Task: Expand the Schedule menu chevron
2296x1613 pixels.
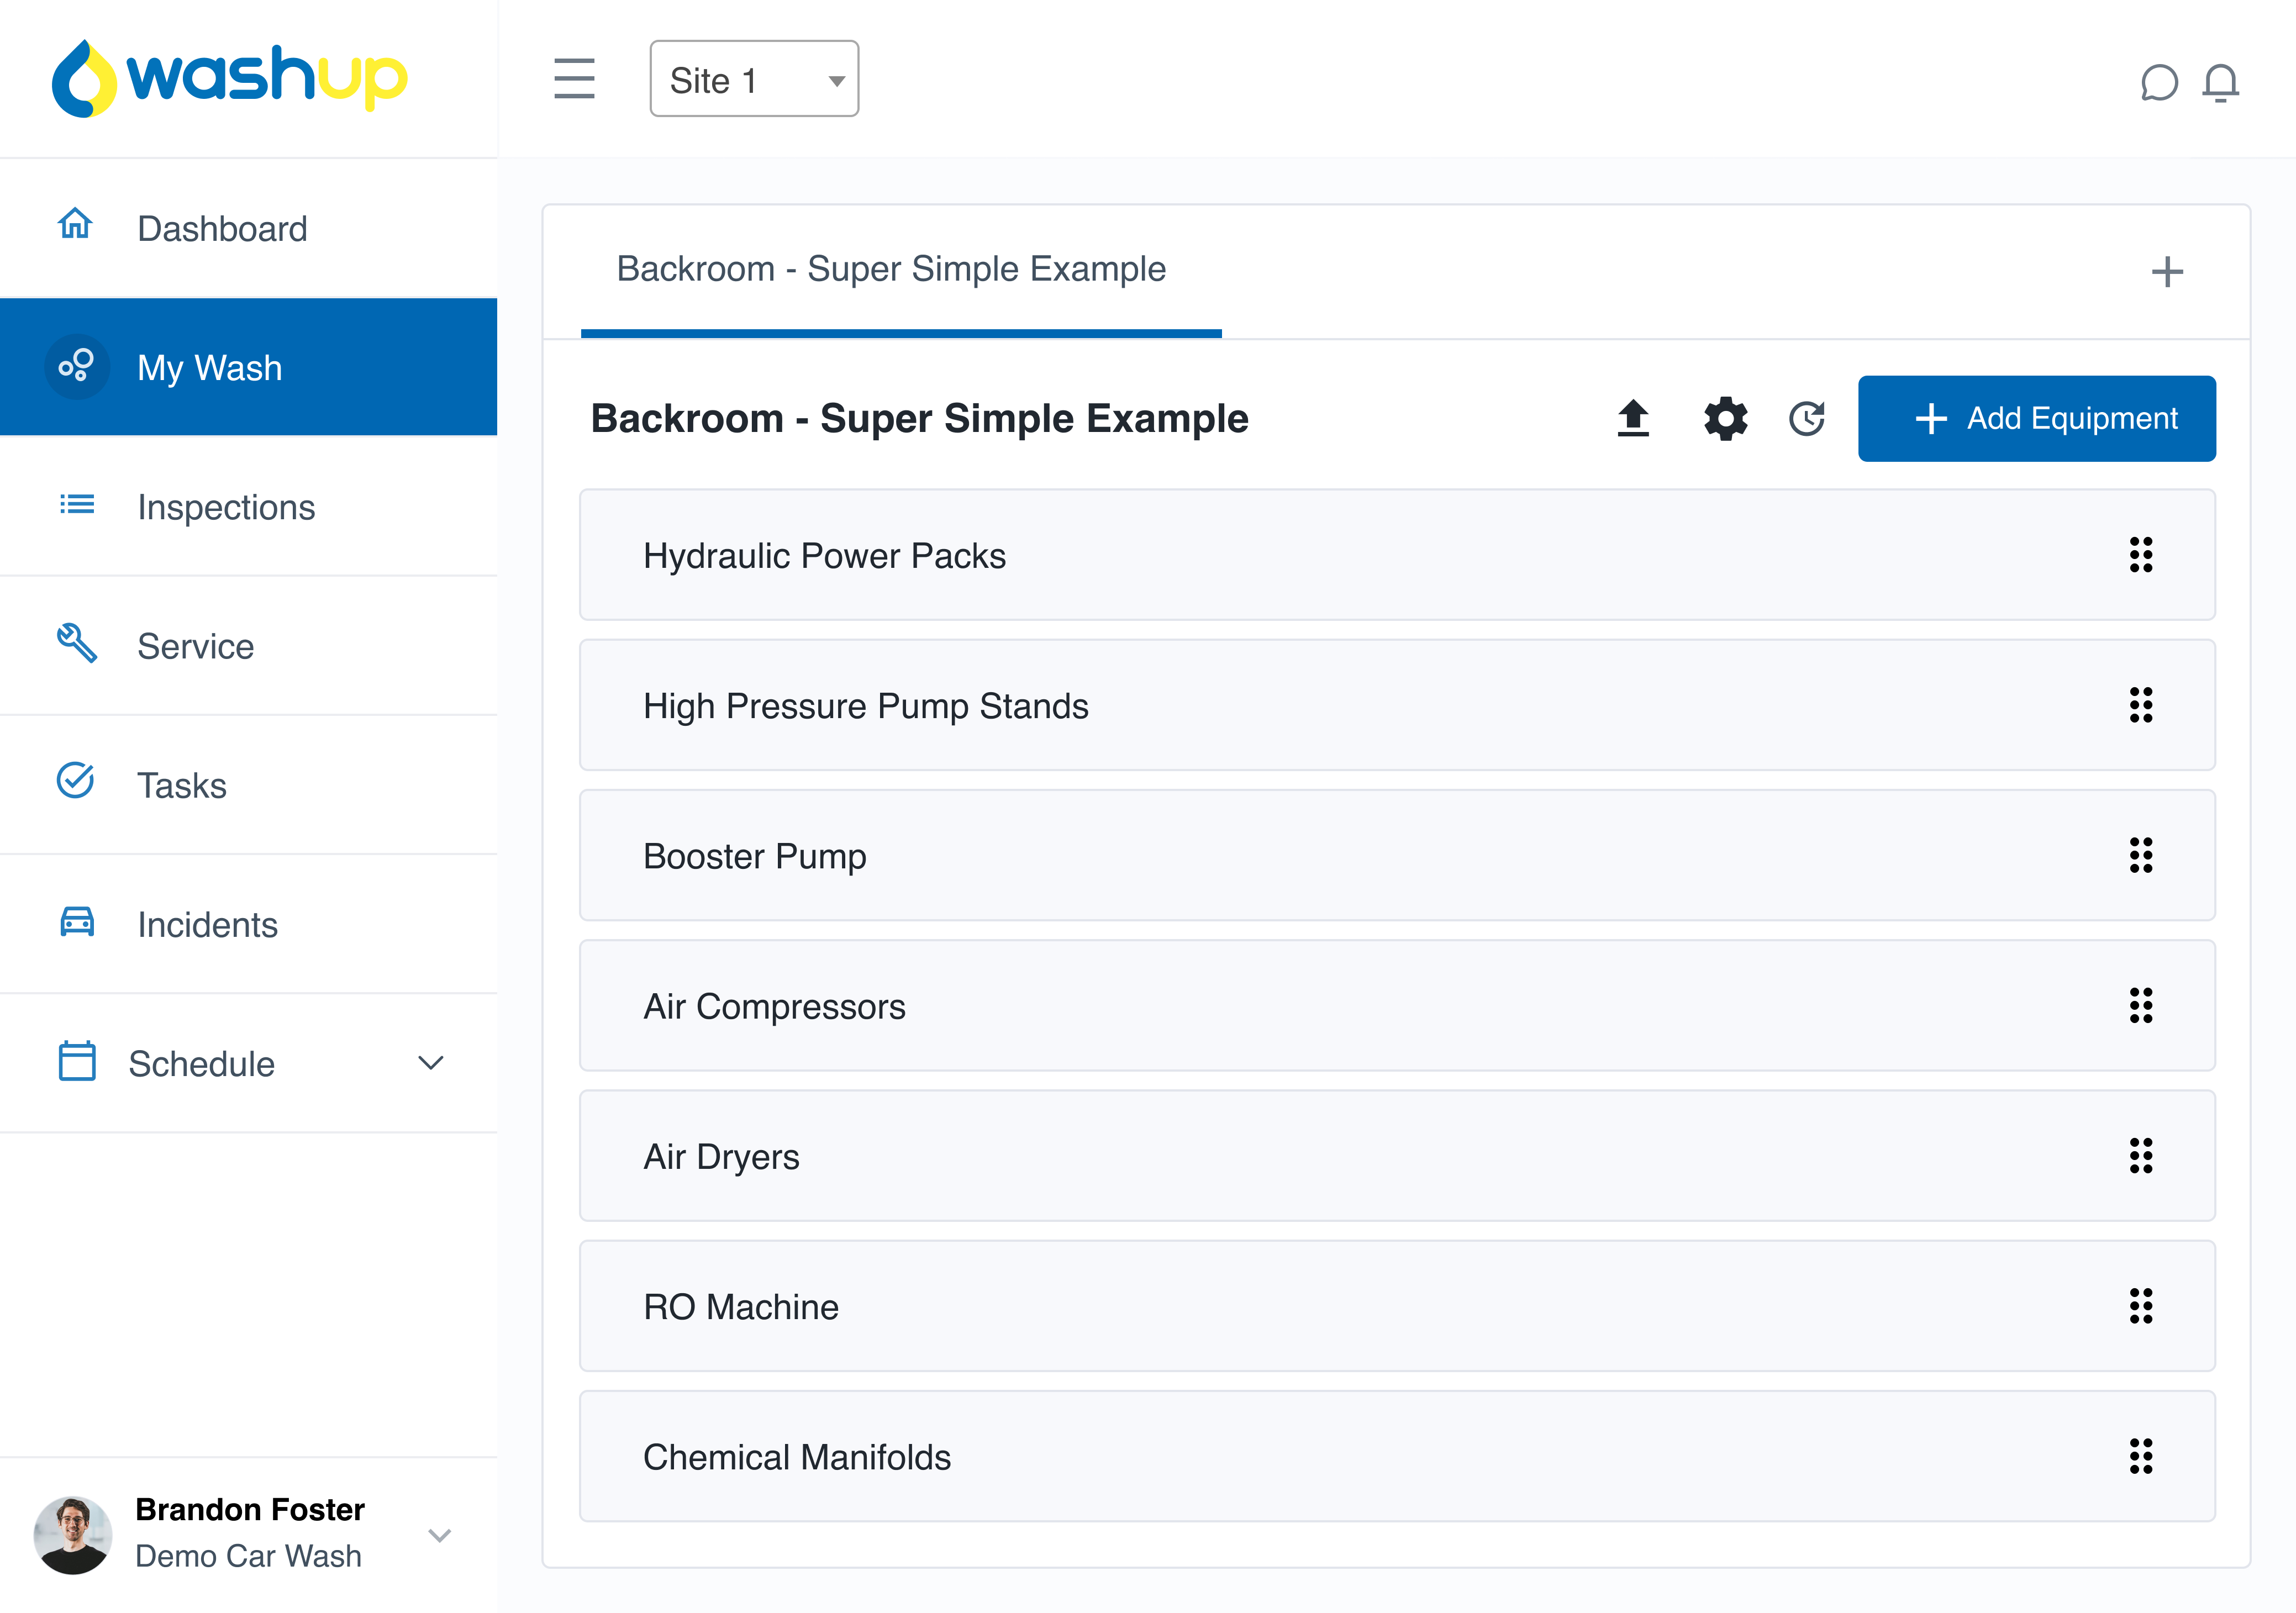Action: pyautogui.click(x=430, y=1063)
